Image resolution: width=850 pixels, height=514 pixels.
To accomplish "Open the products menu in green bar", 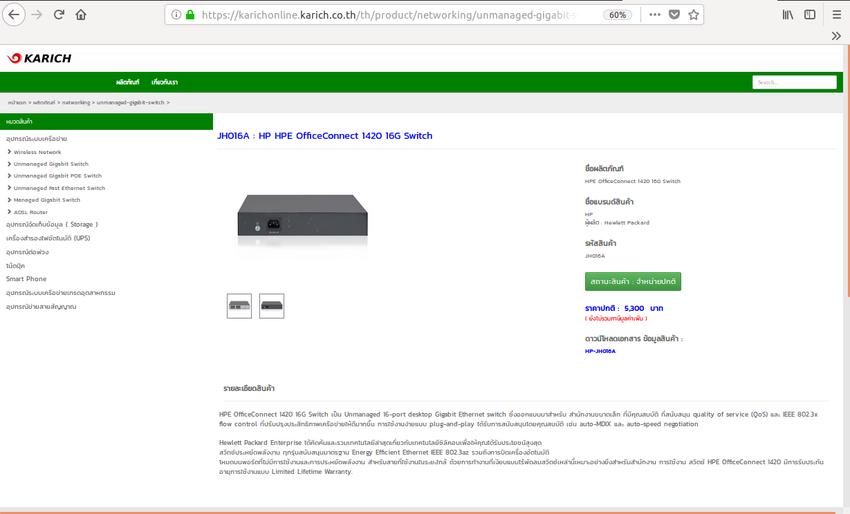I will pyautogui.click(x=127, y=82).
